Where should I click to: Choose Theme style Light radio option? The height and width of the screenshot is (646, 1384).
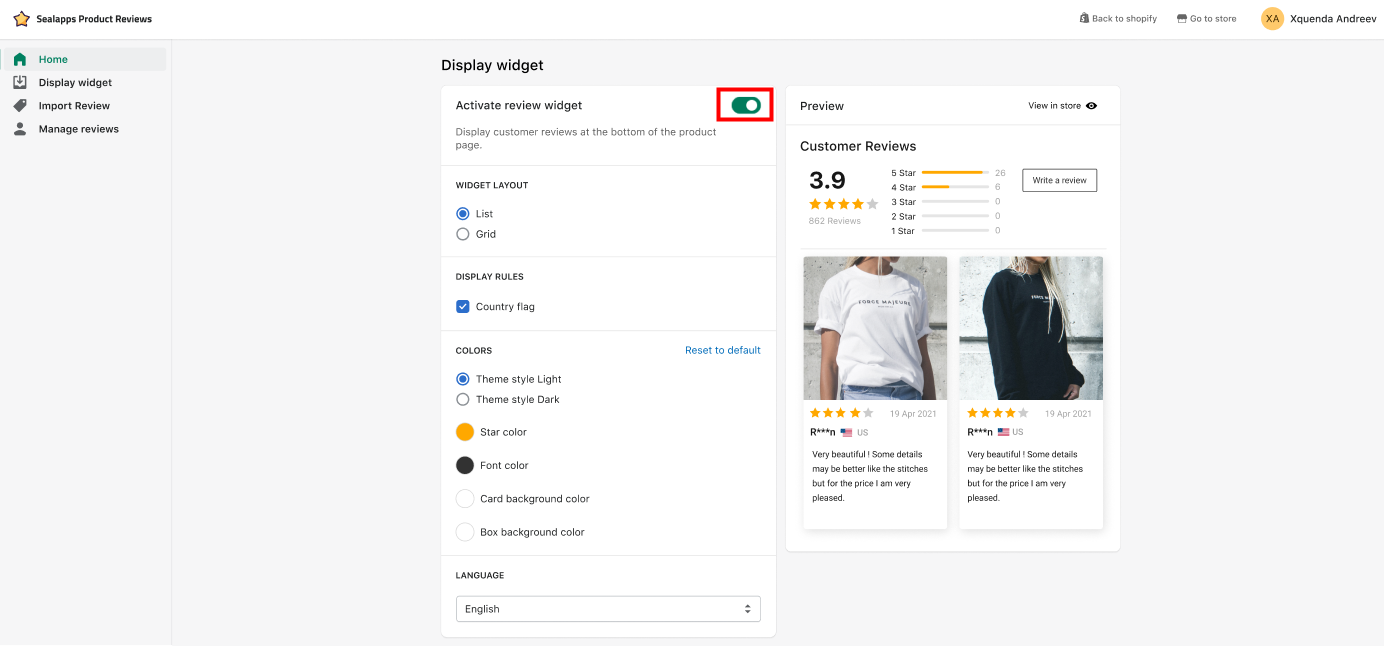point(462,378)
